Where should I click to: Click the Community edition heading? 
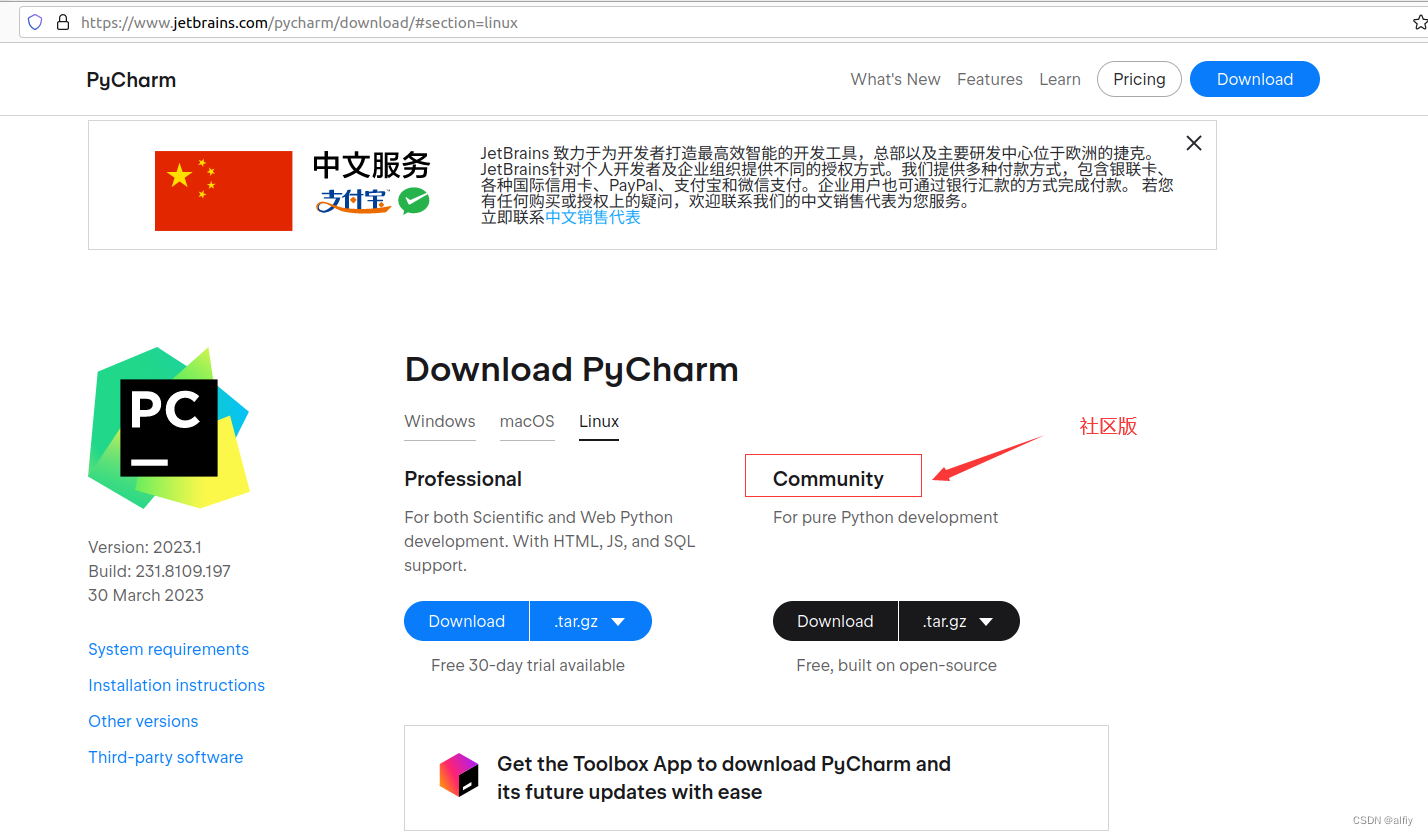828,479
